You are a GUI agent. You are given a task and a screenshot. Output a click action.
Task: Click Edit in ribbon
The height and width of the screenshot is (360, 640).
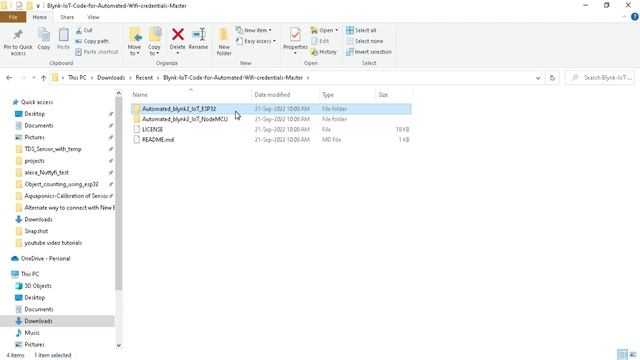tap(320, 41)
